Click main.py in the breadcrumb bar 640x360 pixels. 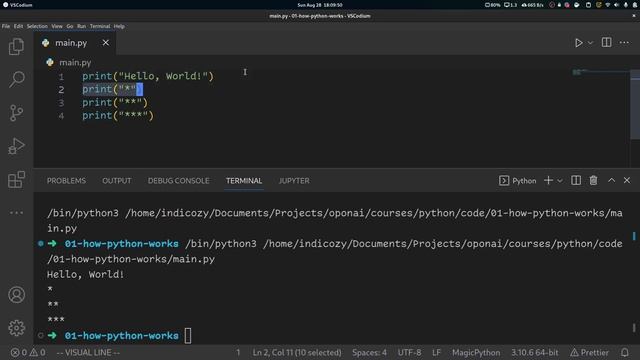[x=75, y=62]
